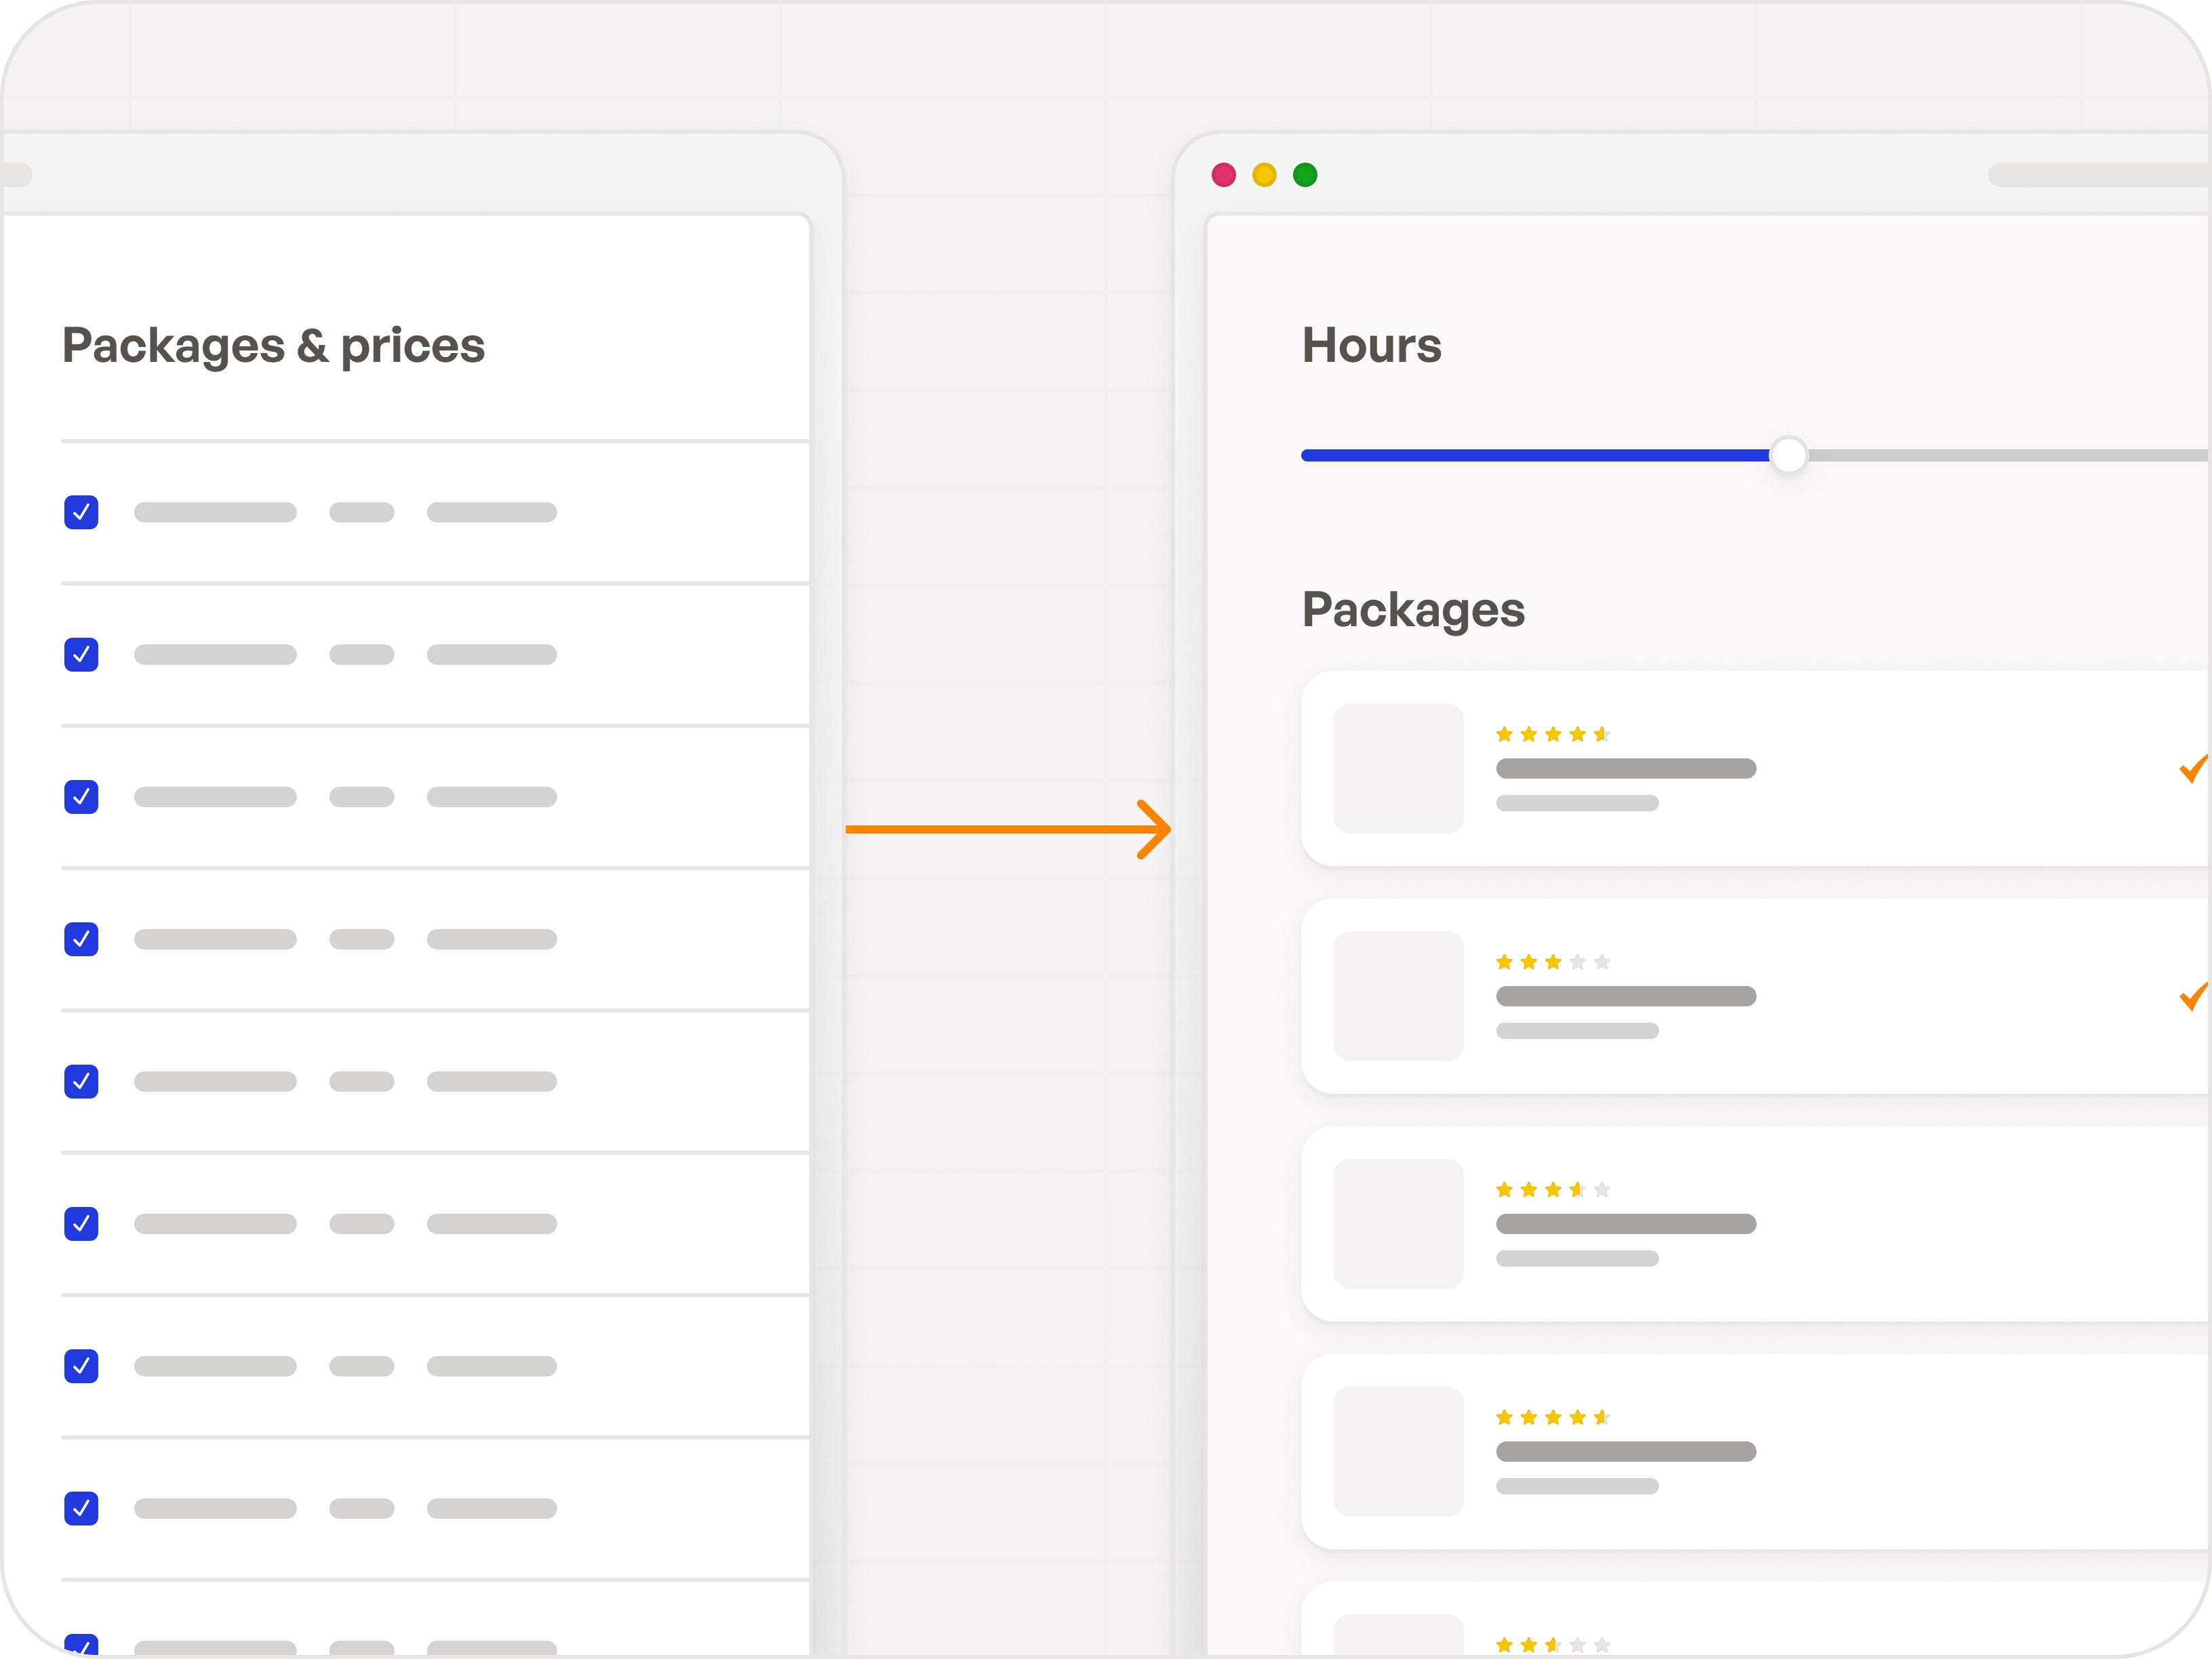Toggle the seventh checkbox in Packages & prices
The height and width of the screenshot is (1659, 2212).
point(81,1367)
